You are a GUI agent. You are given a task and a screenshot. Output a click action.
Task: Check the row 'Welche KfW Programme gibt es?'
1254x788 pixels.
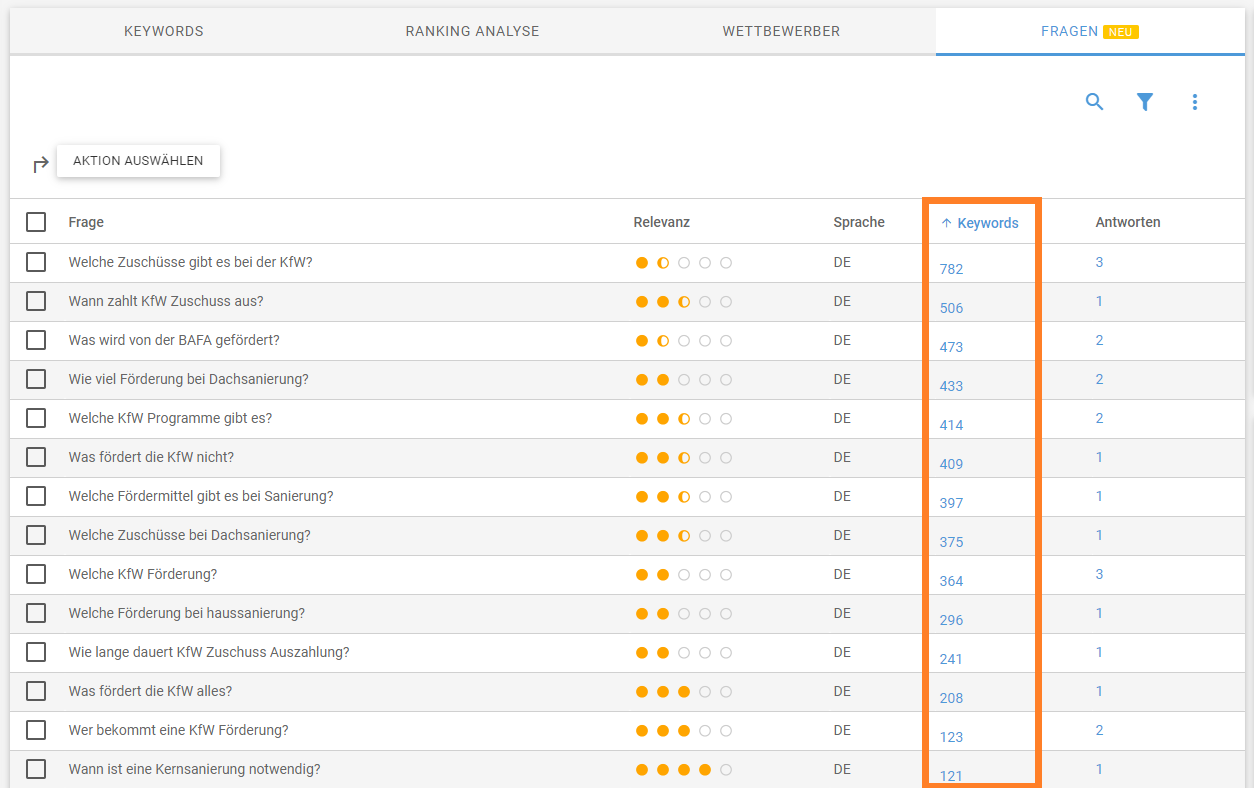pos(36,418)
